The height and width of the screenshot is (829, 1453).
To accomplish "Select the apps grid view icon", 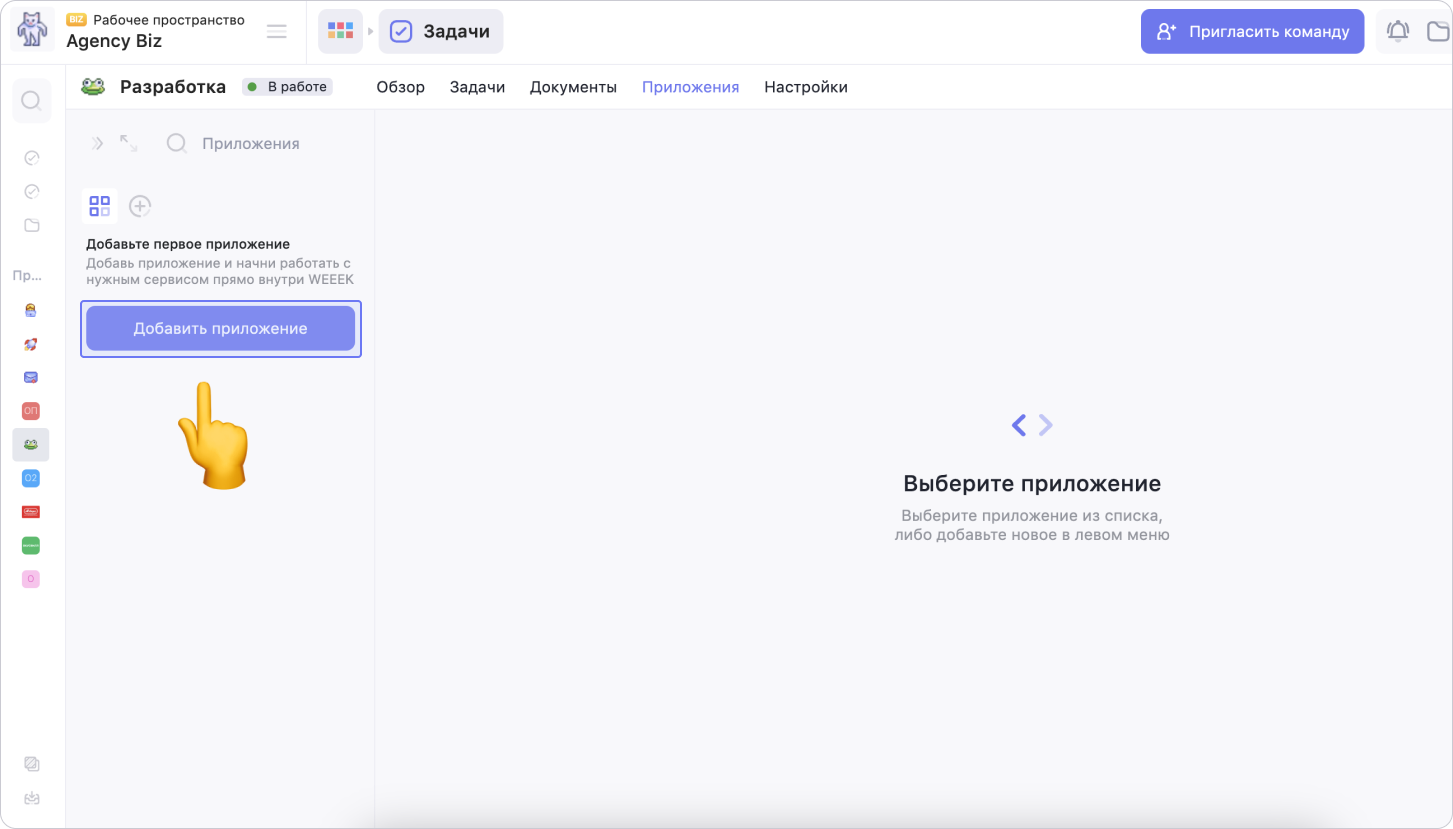I will click(x=99, y=206).
